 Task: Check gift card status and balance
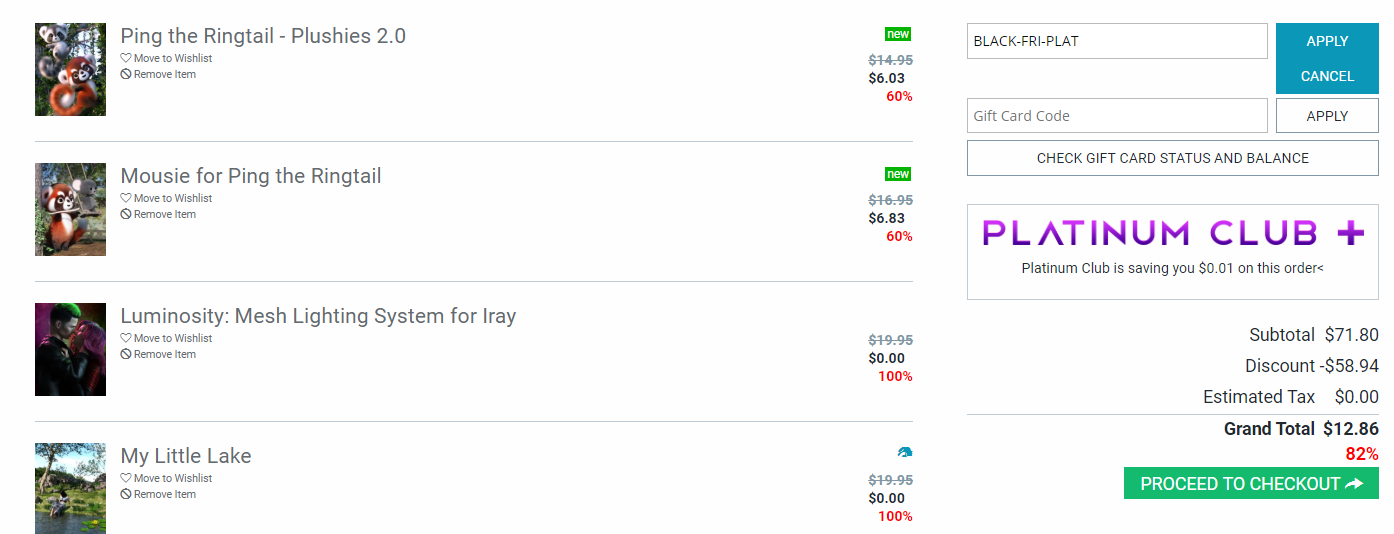click(1172, 158)
